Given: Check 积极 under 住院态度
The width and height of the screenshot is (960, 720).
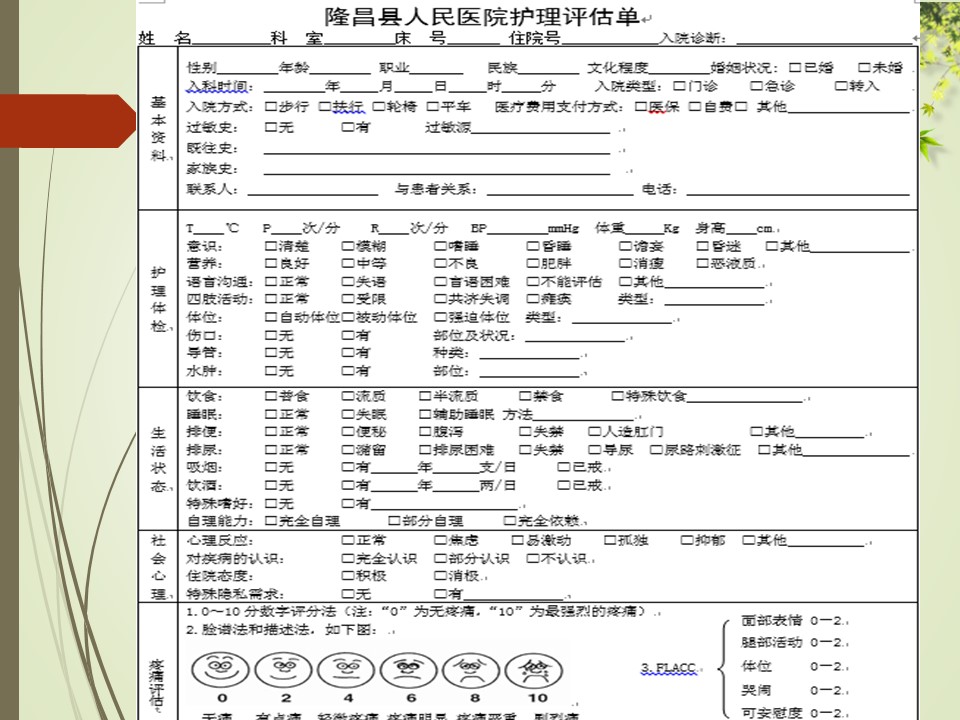Looking at the screenshot, I should point(347,576).
